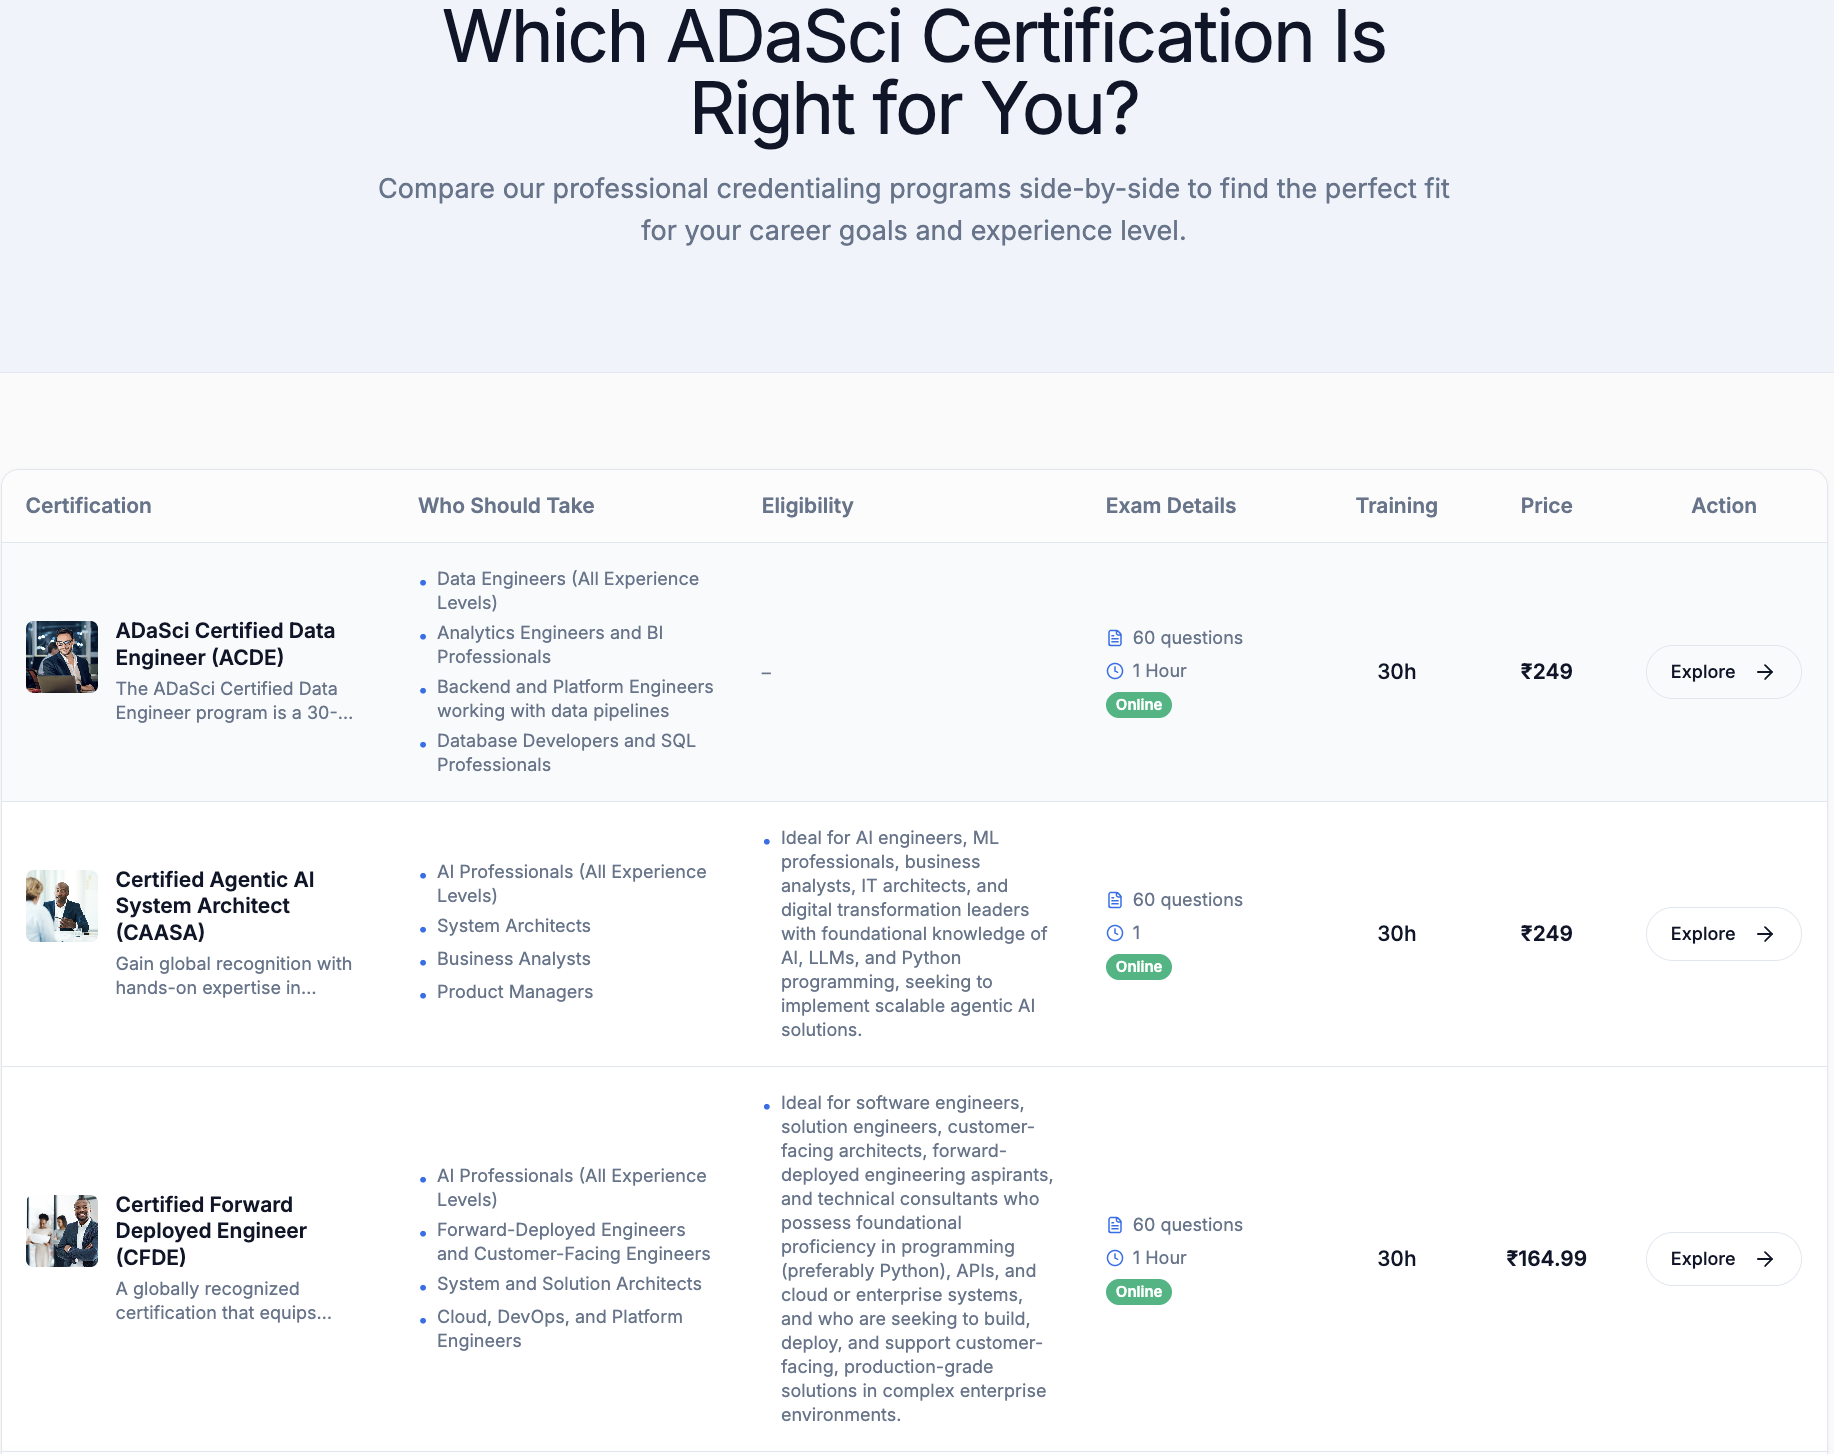This screenshot has height=1454, width=1834.
Task: Click the arrow icon on ACDE Explore button
Action: pos(1765,672)
